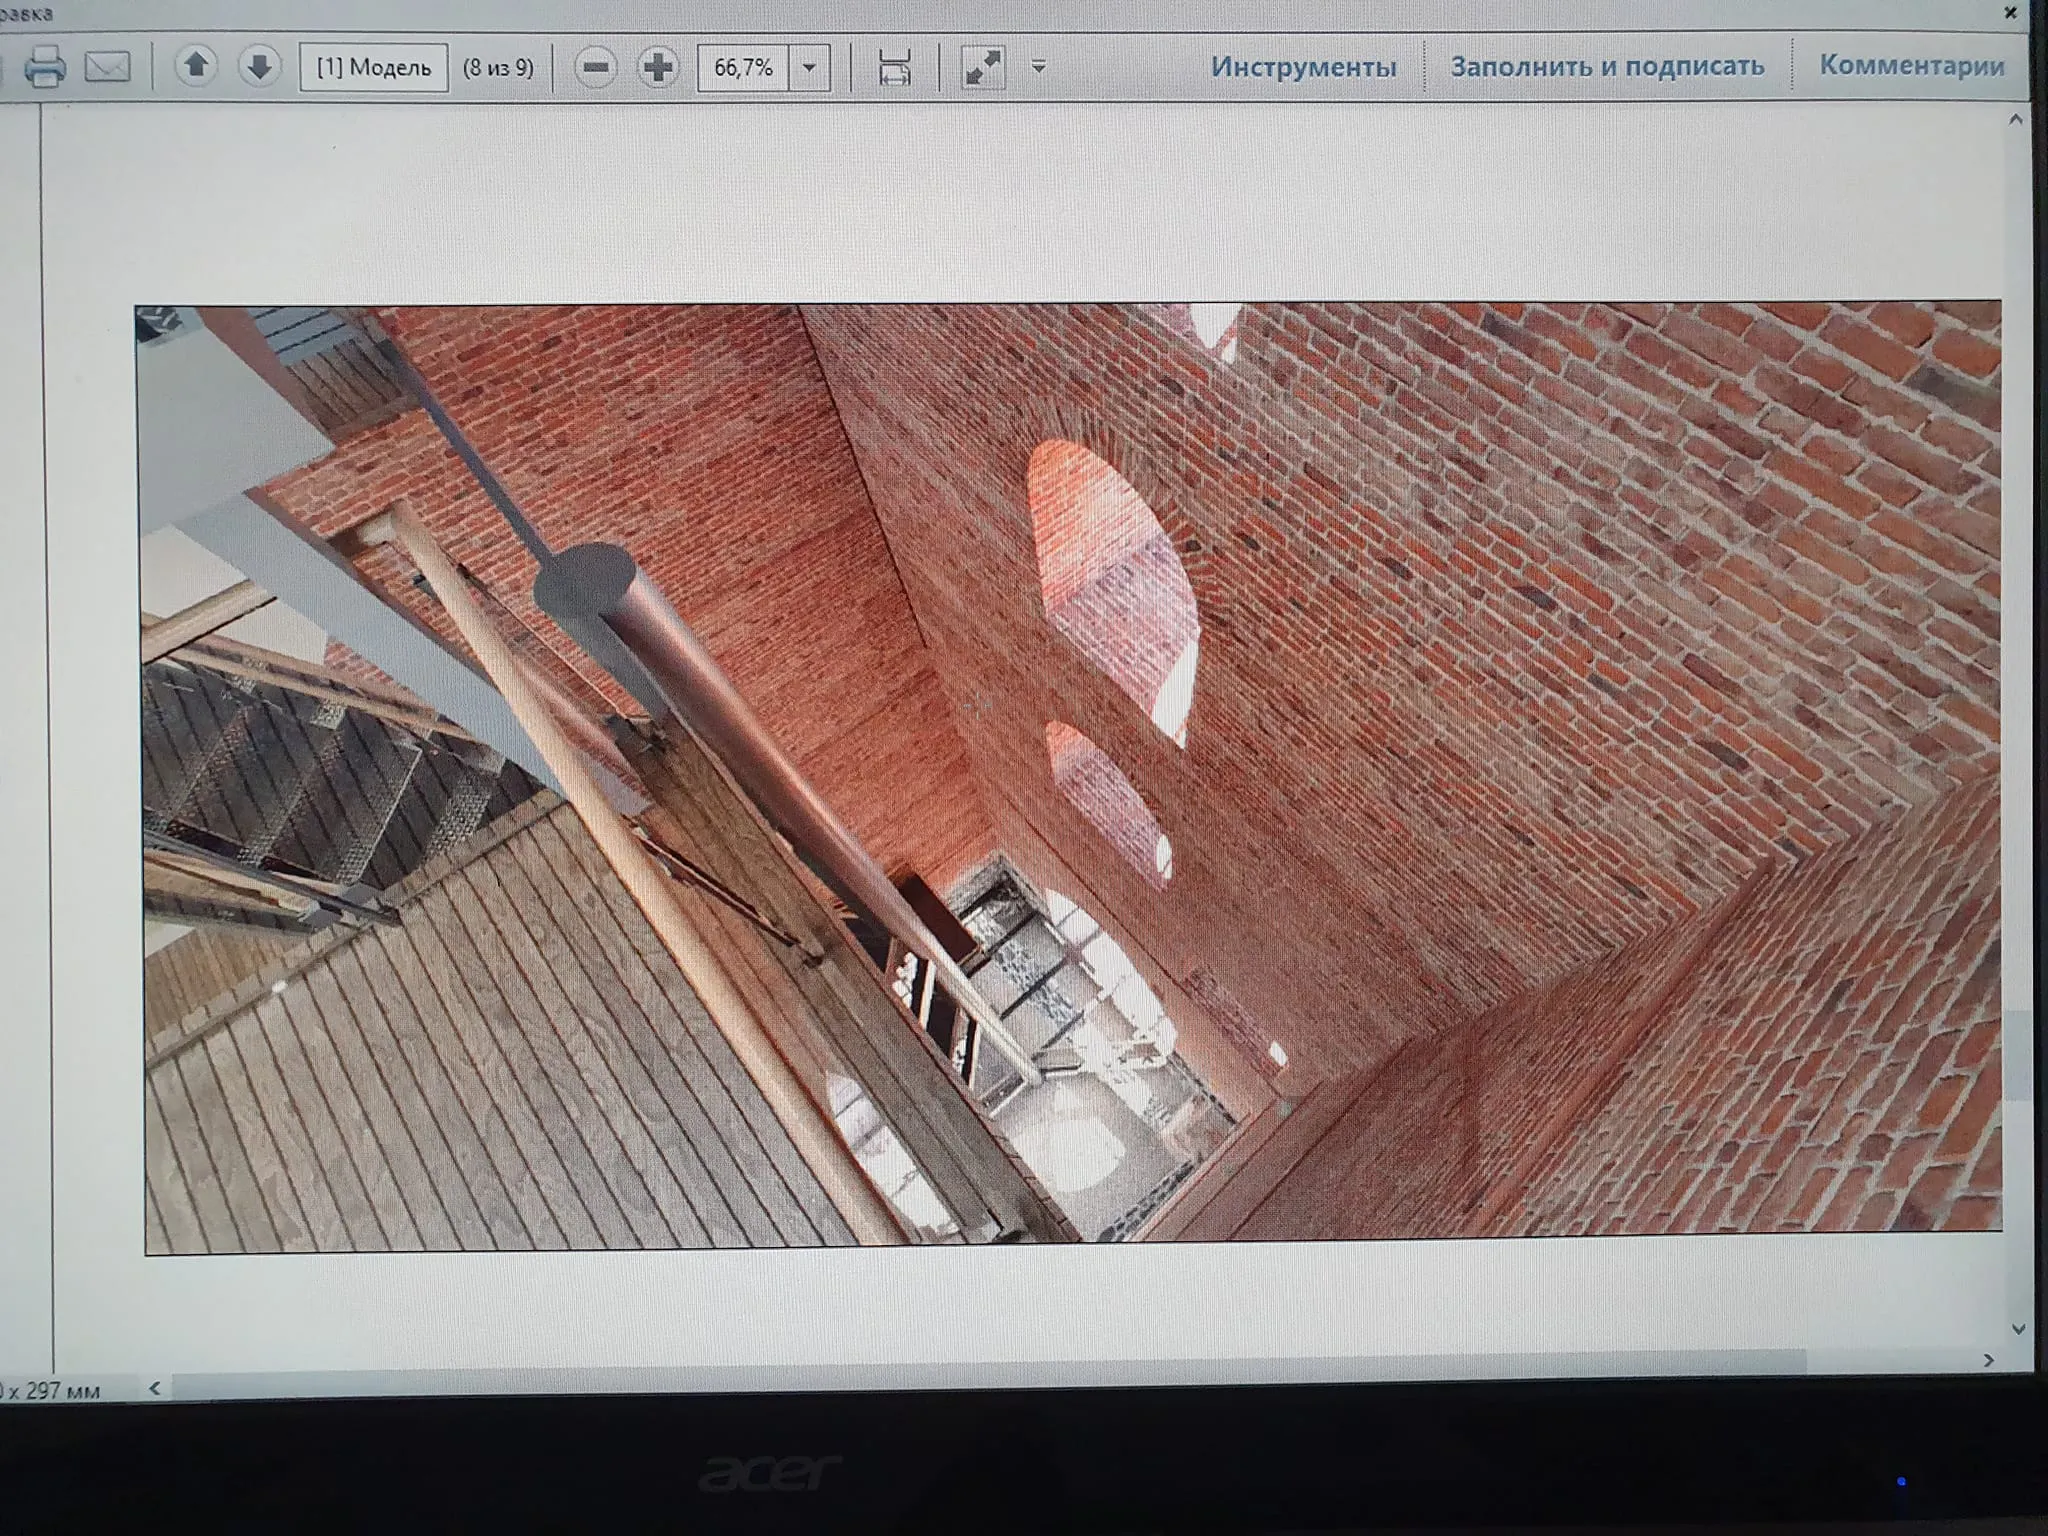Click the vertical scrollbar down arrow
The width and height of the screenshot is (2048, 1536).
tap(2017, 1329)
